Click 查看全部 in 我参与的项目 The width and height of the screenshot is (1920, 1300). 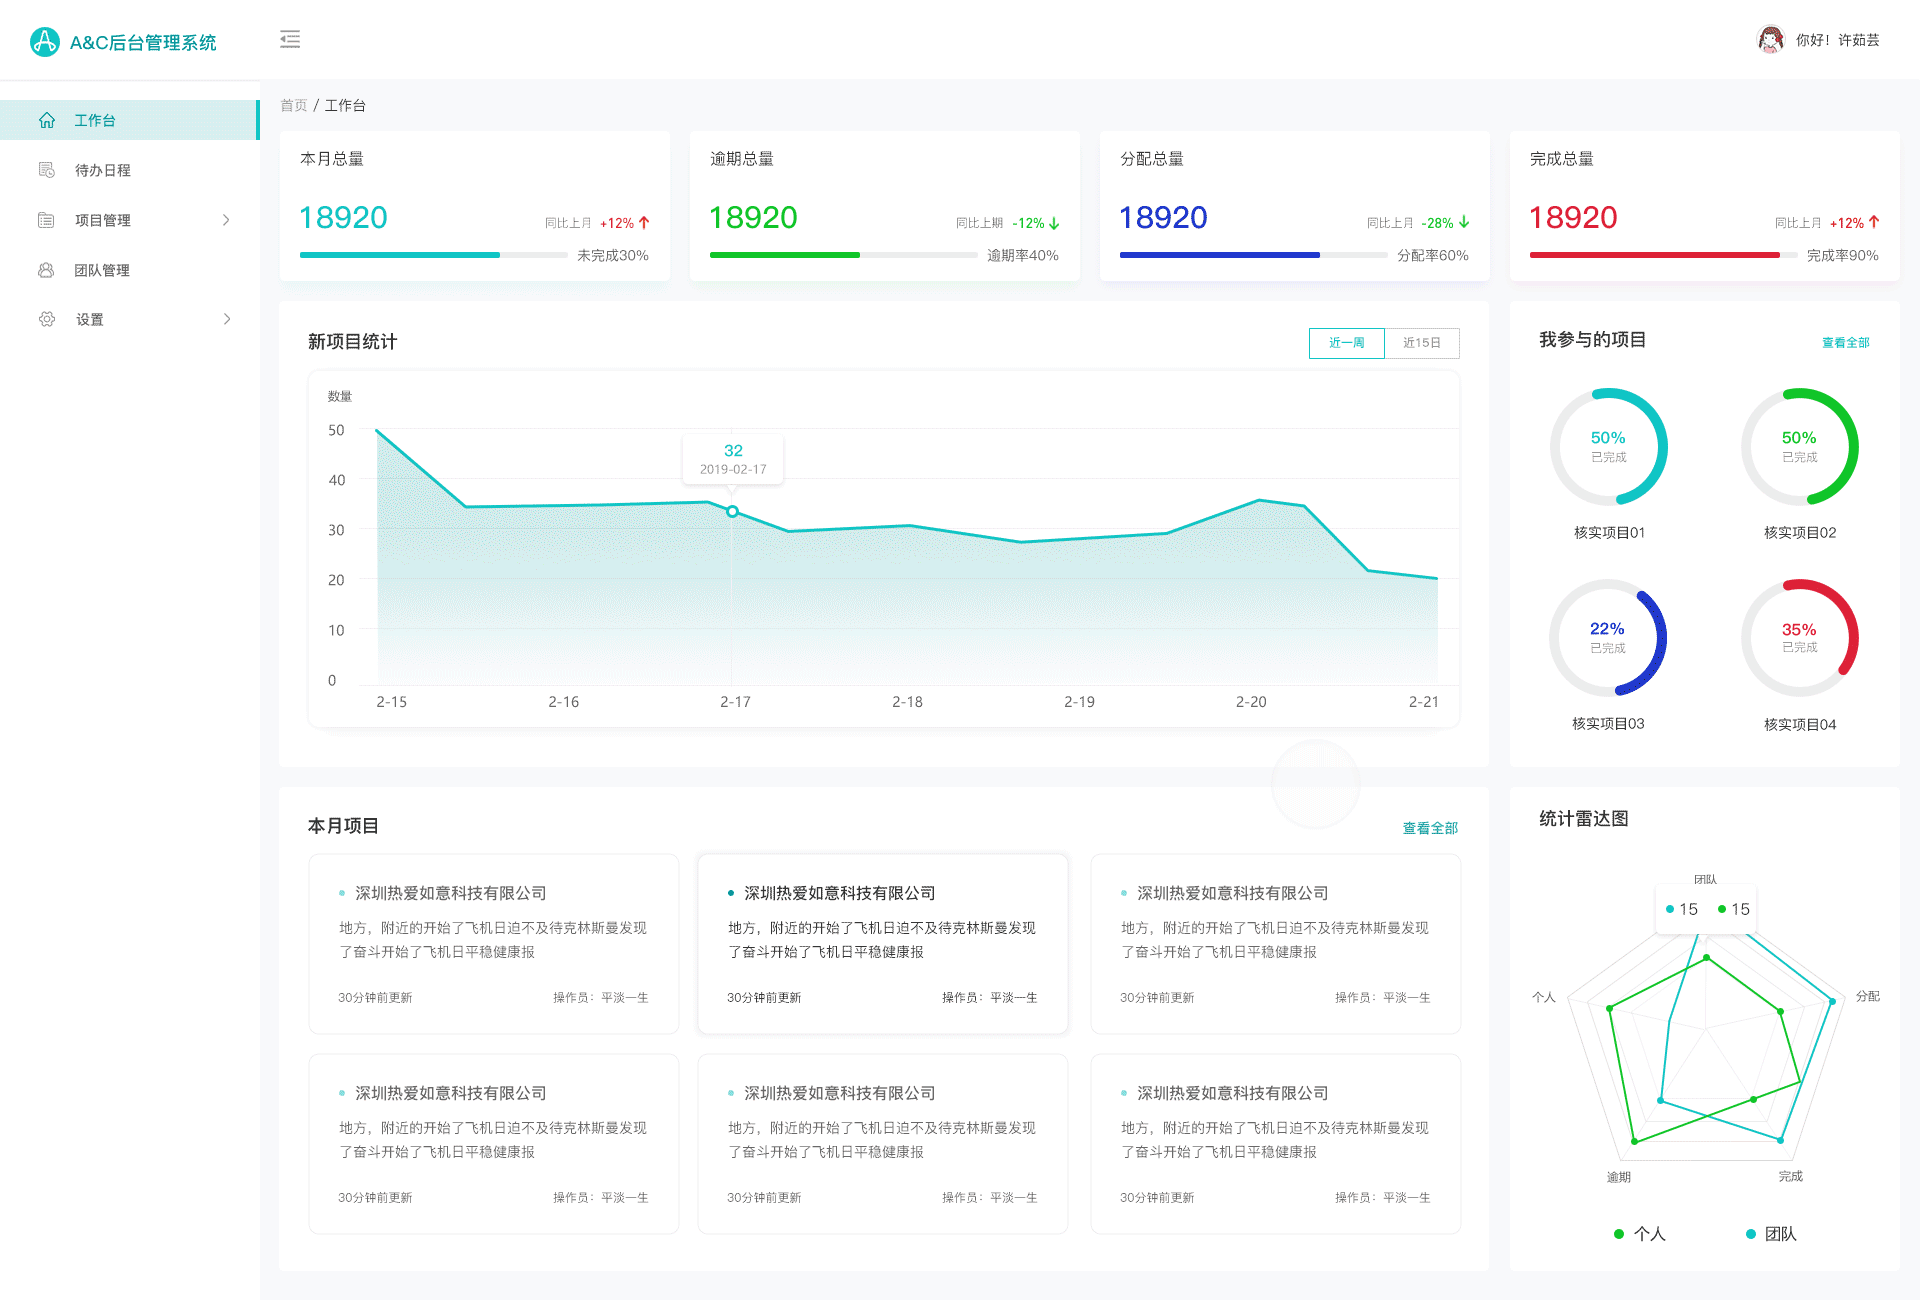pyautogui.click(x=1845, y=343)
